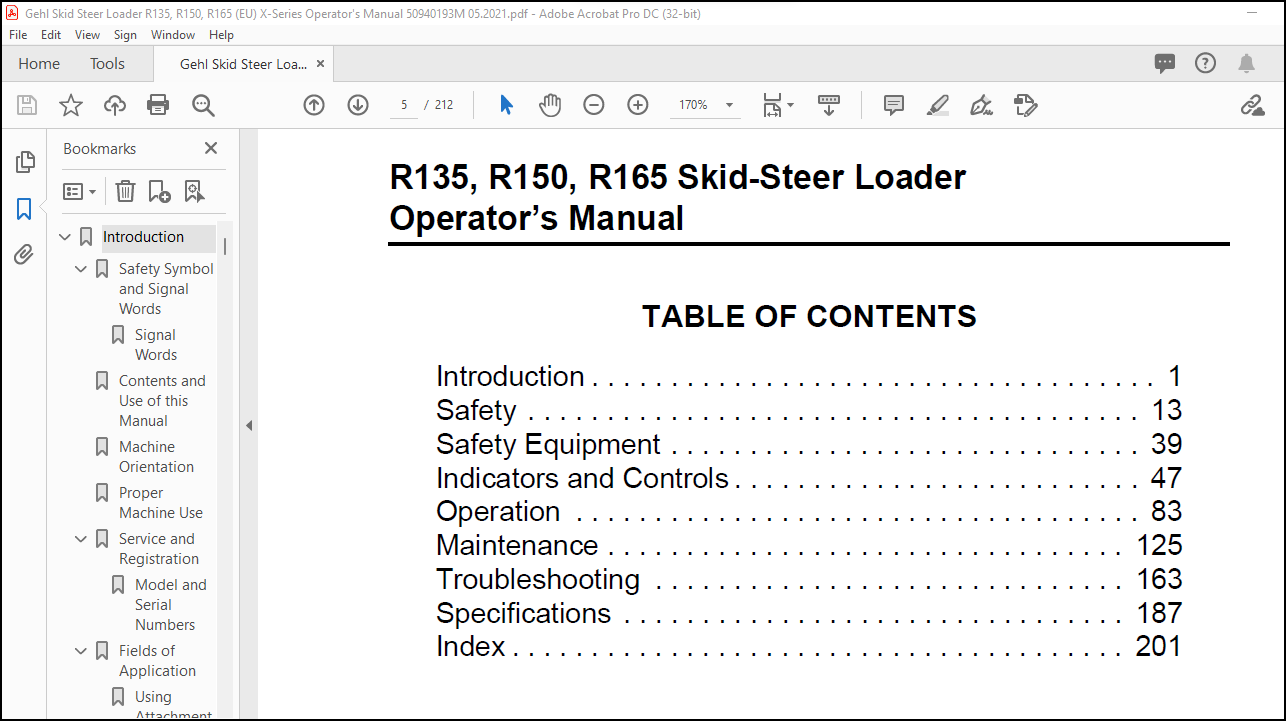The width and height of the screenshot is (1286, 721).
Task: Switch to the Home tab
Action: click(39, 64)
